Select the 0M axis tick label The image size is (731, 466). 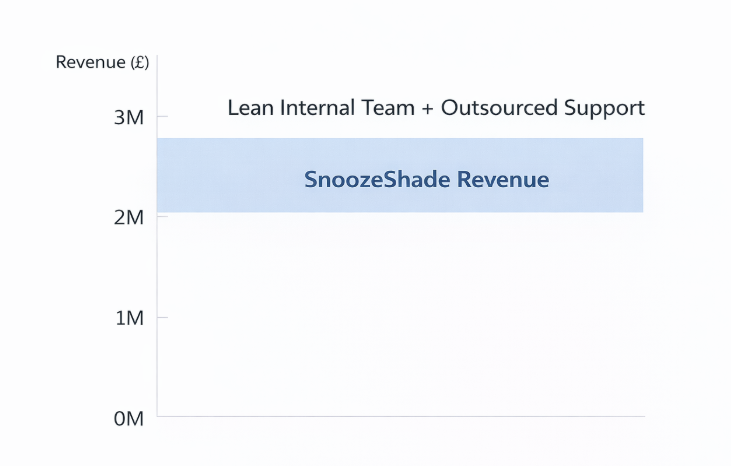click(129, 419)
